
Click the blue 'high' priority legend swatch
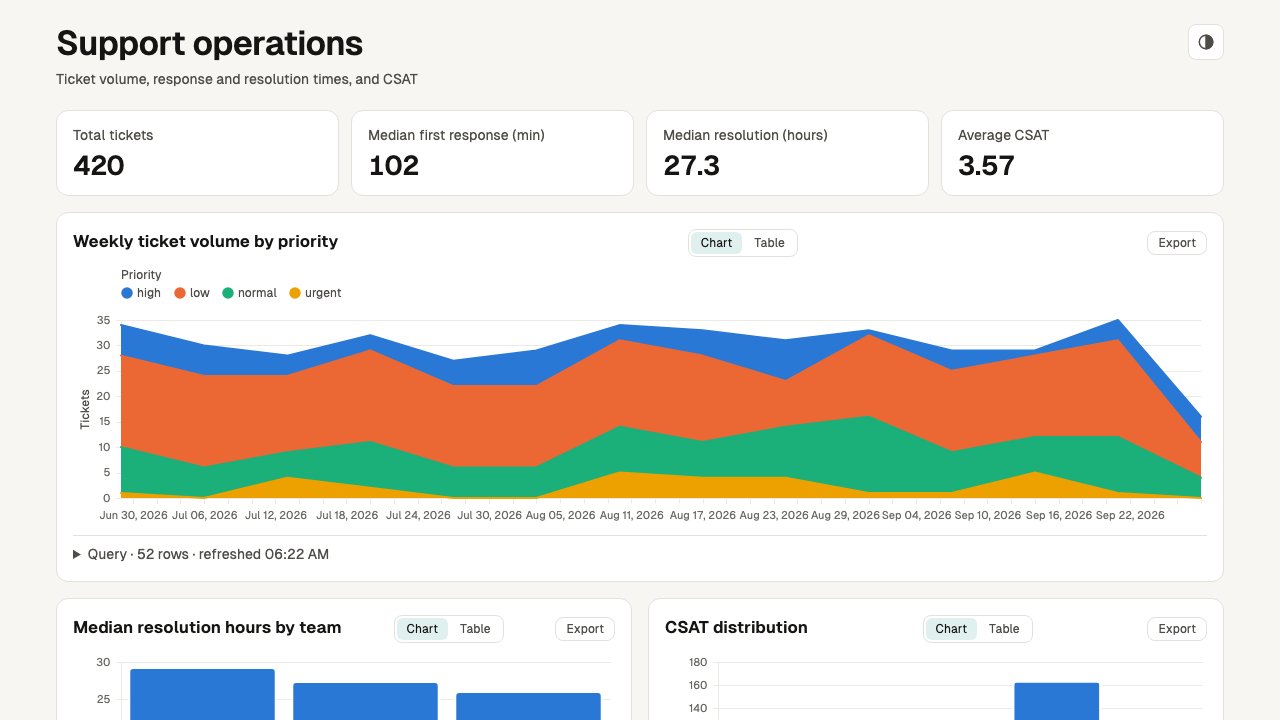click(127, 293)
